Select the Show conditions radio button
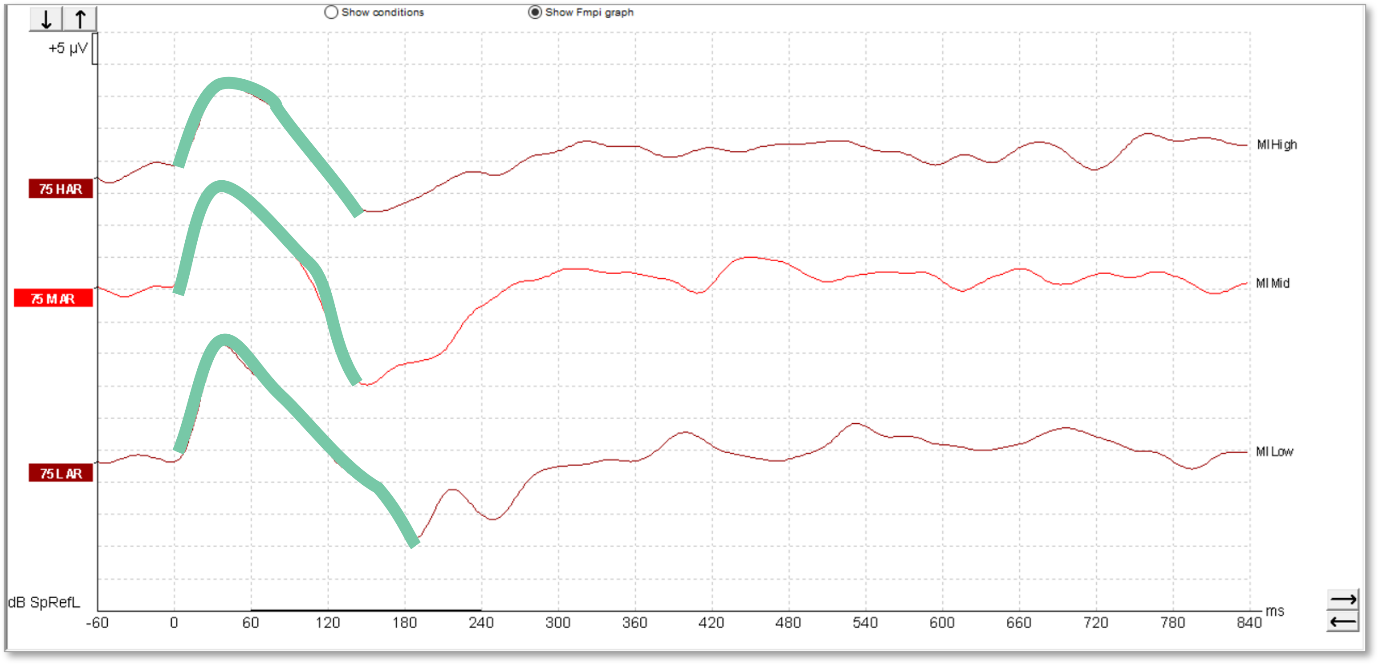This screenshot has width=1379, height=665. (331, 12)
